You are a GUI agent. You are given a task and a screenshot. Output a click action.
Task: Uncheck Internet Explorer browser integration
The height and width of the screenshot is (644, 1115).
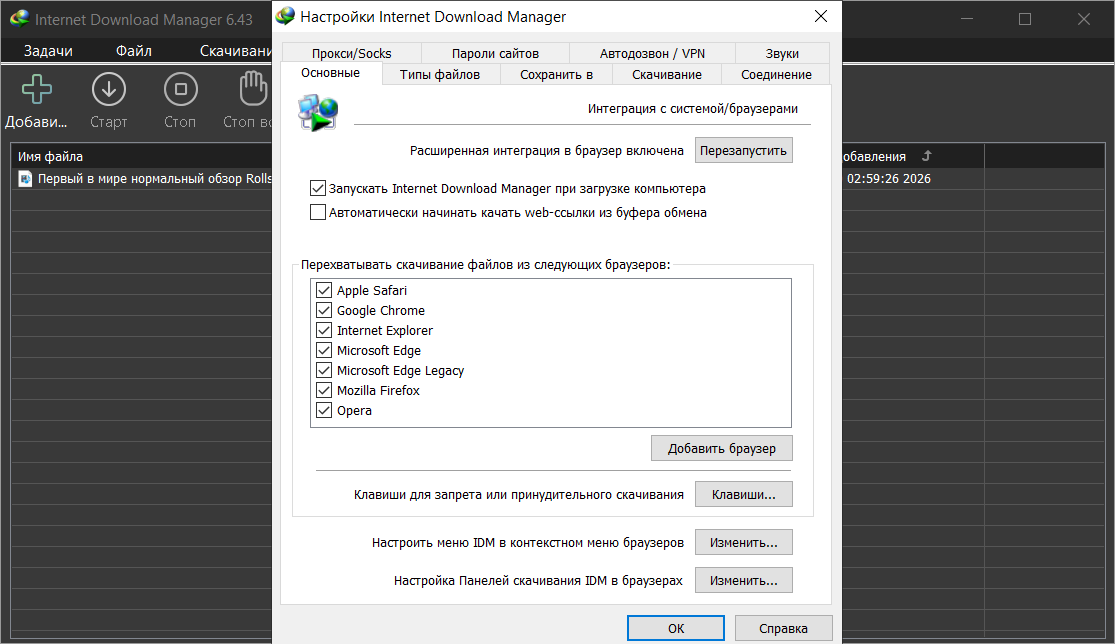point(324,330)
